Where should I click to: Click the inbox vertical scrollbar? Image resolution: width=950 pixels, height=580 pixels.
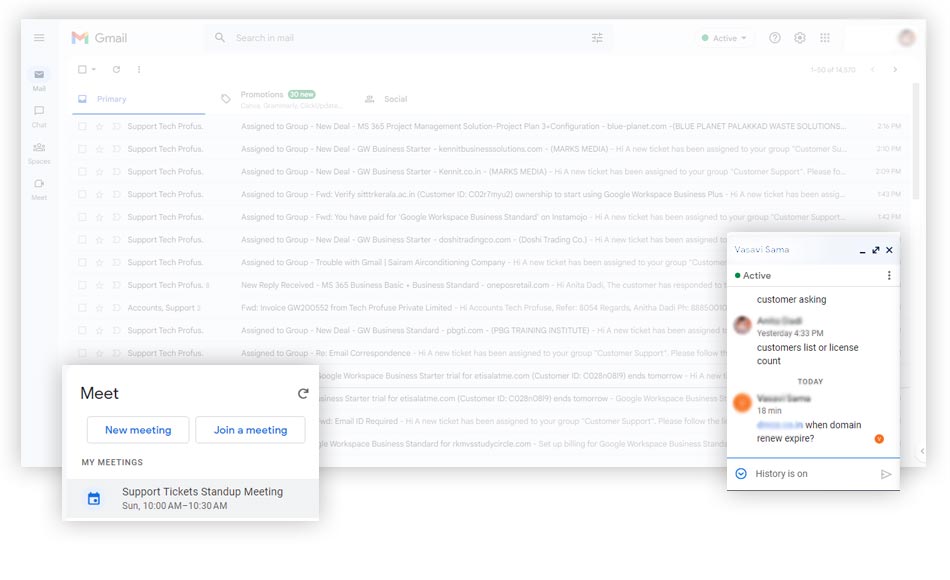click(x=915, y=141)
